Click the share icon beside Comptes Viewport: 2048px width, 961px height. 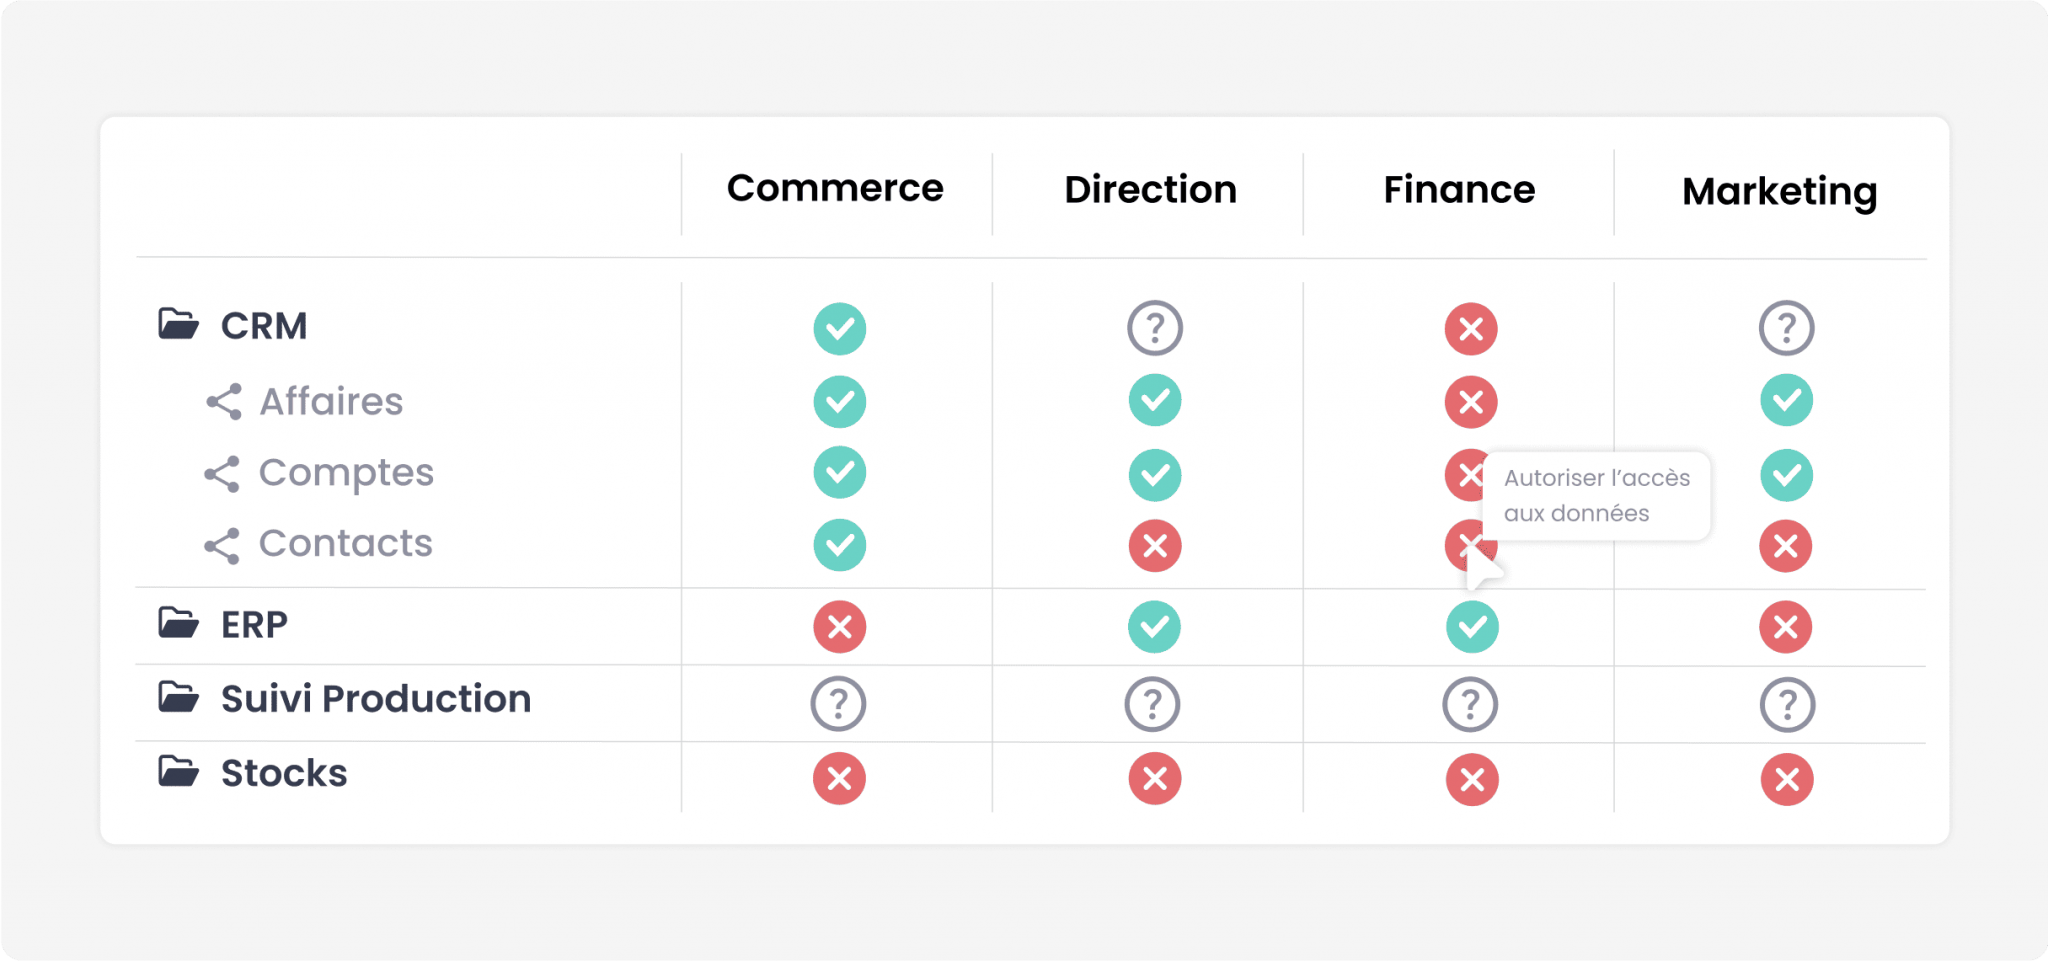(222, 474)
